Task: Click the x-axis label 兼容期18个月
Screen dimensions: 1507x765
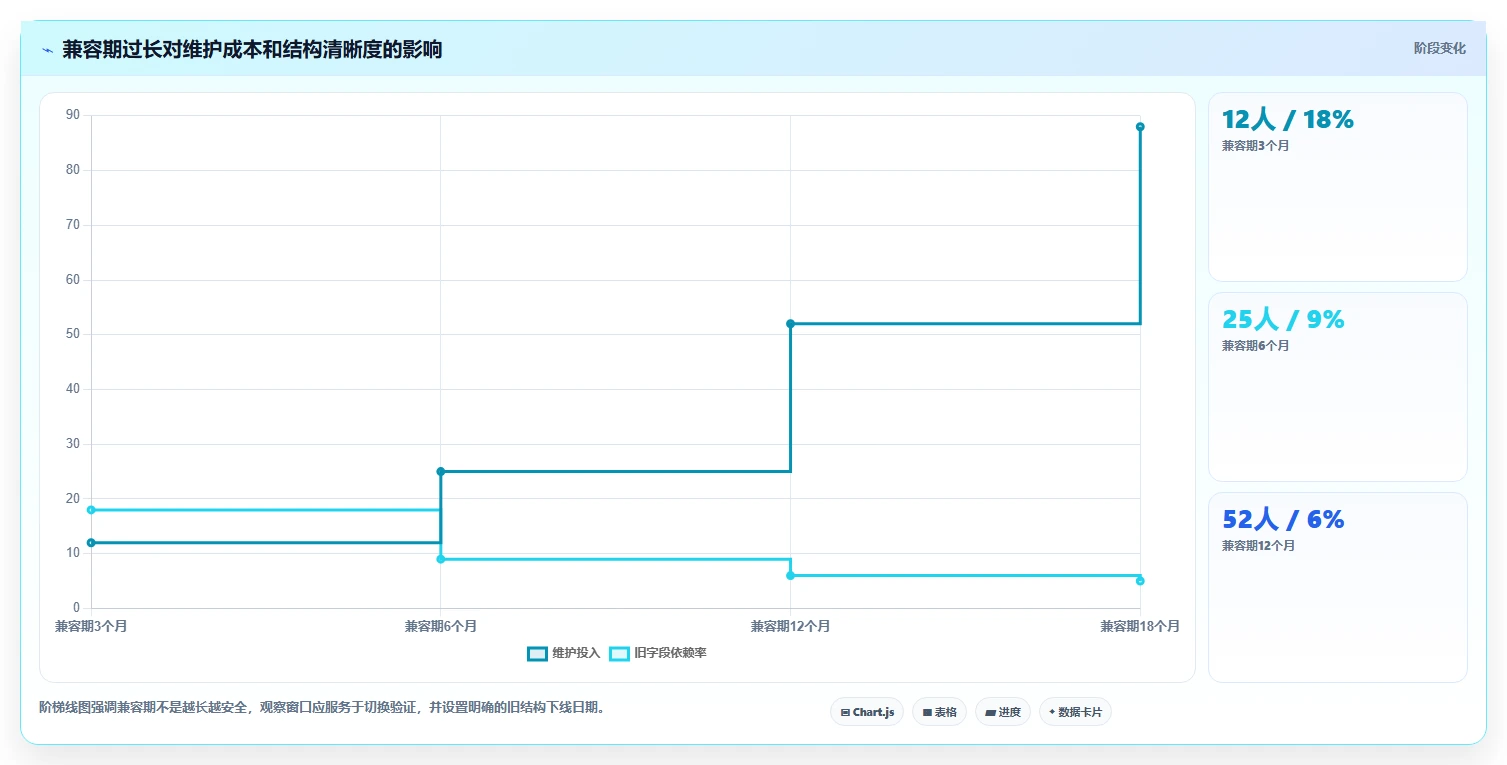Action: [x=1140, y=626]
